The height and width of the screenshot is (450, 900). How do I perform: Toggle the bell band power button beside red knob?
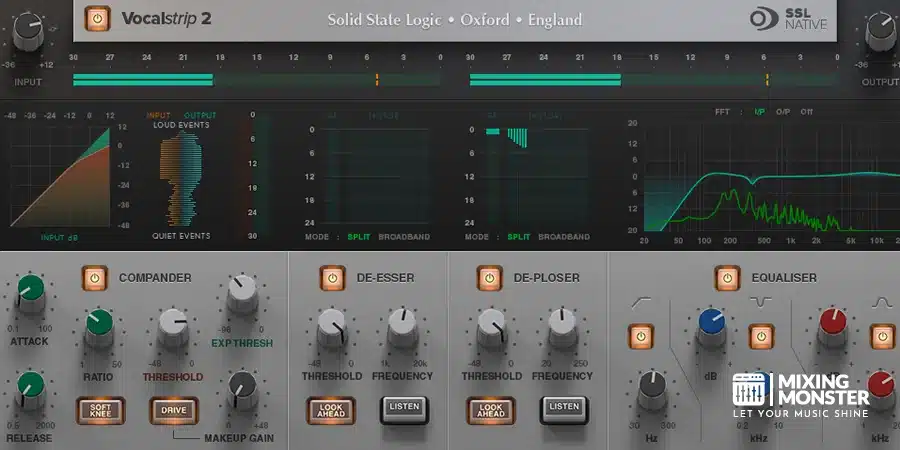pyautogui.click(x=883, y=336)
